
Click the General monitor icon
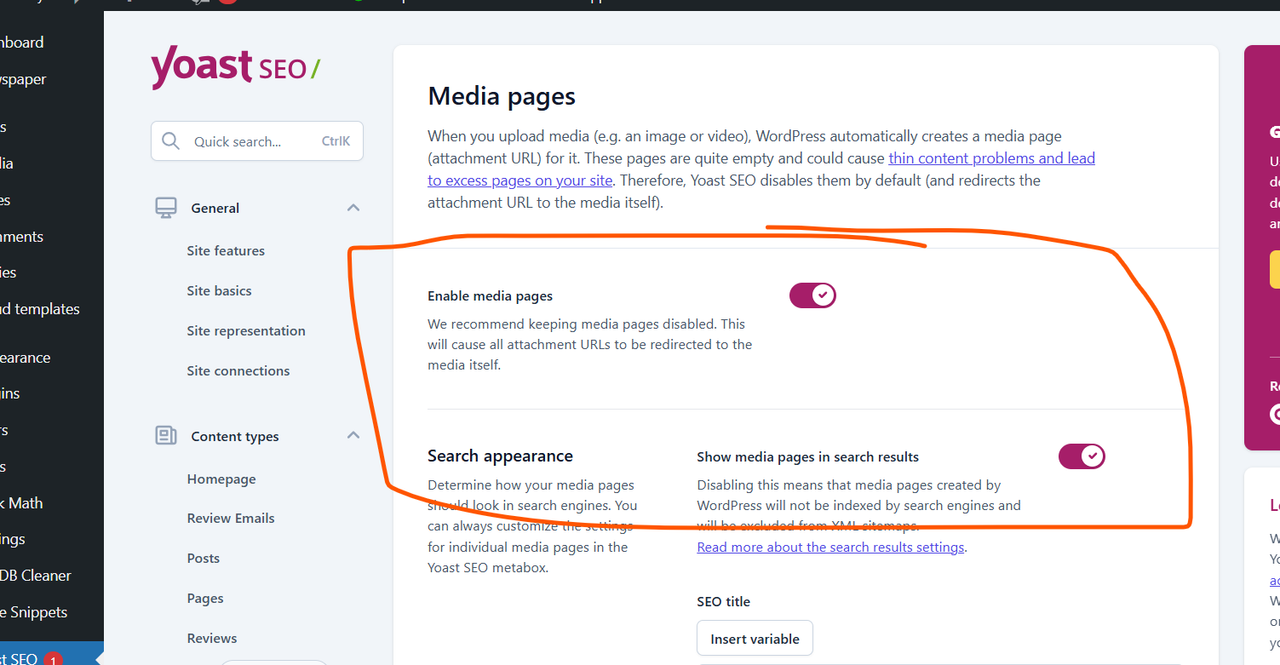[x=166, y=208]
